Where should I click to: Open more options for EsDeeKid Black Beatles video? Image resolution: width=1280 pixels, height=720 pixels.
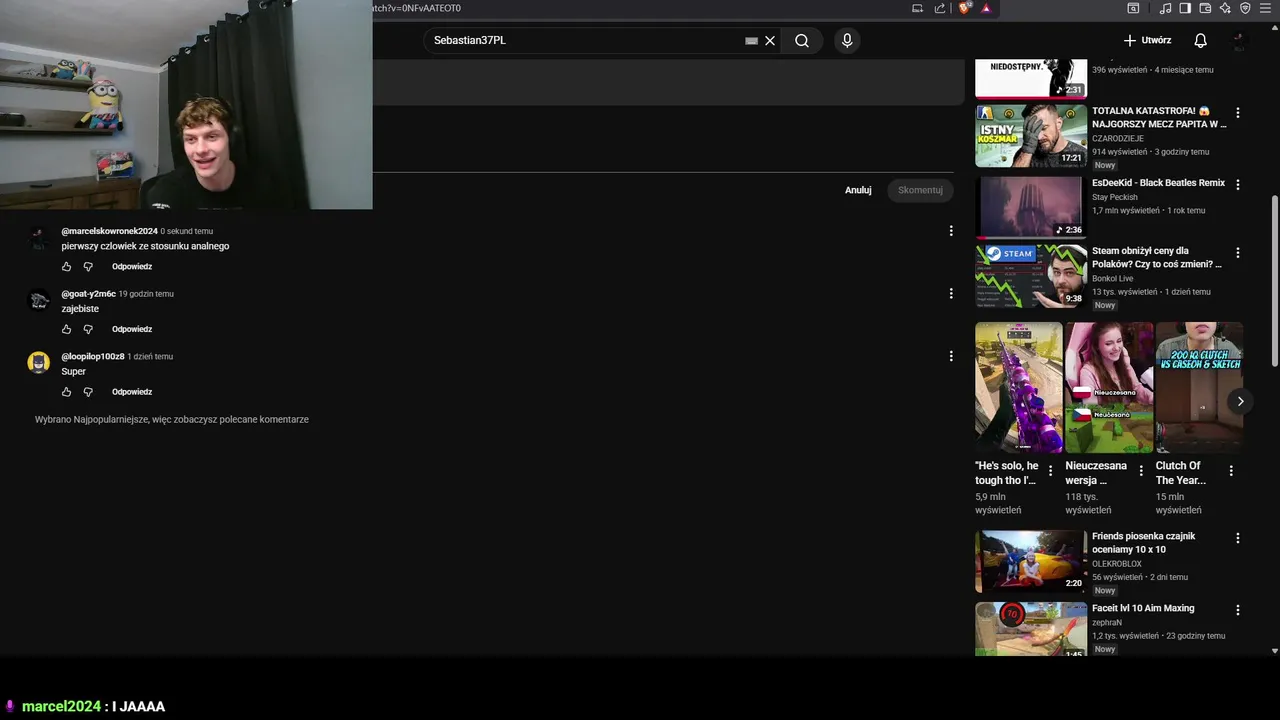pos(1238,185)
